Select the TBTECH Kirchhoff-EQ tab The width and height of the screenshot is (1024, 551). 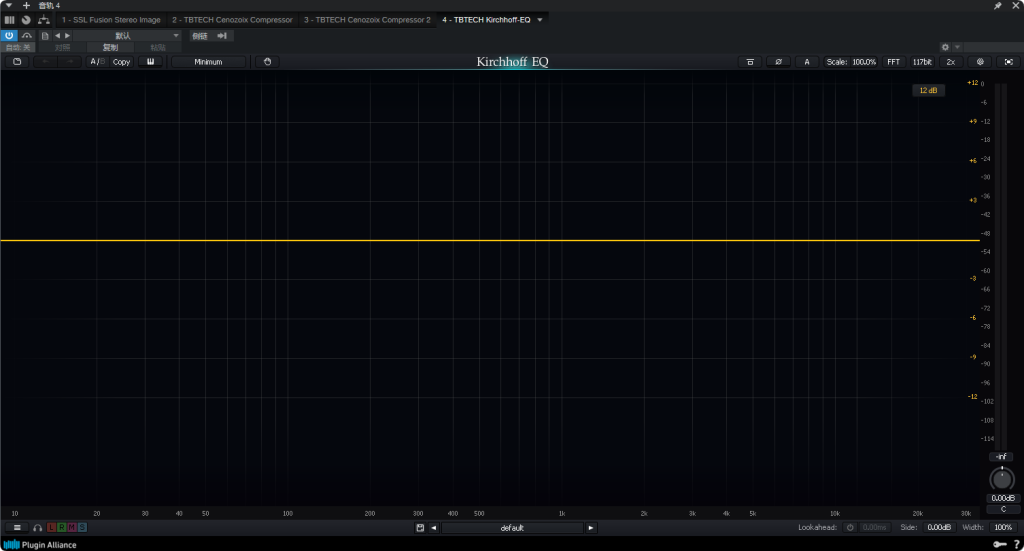coord(486,20)
